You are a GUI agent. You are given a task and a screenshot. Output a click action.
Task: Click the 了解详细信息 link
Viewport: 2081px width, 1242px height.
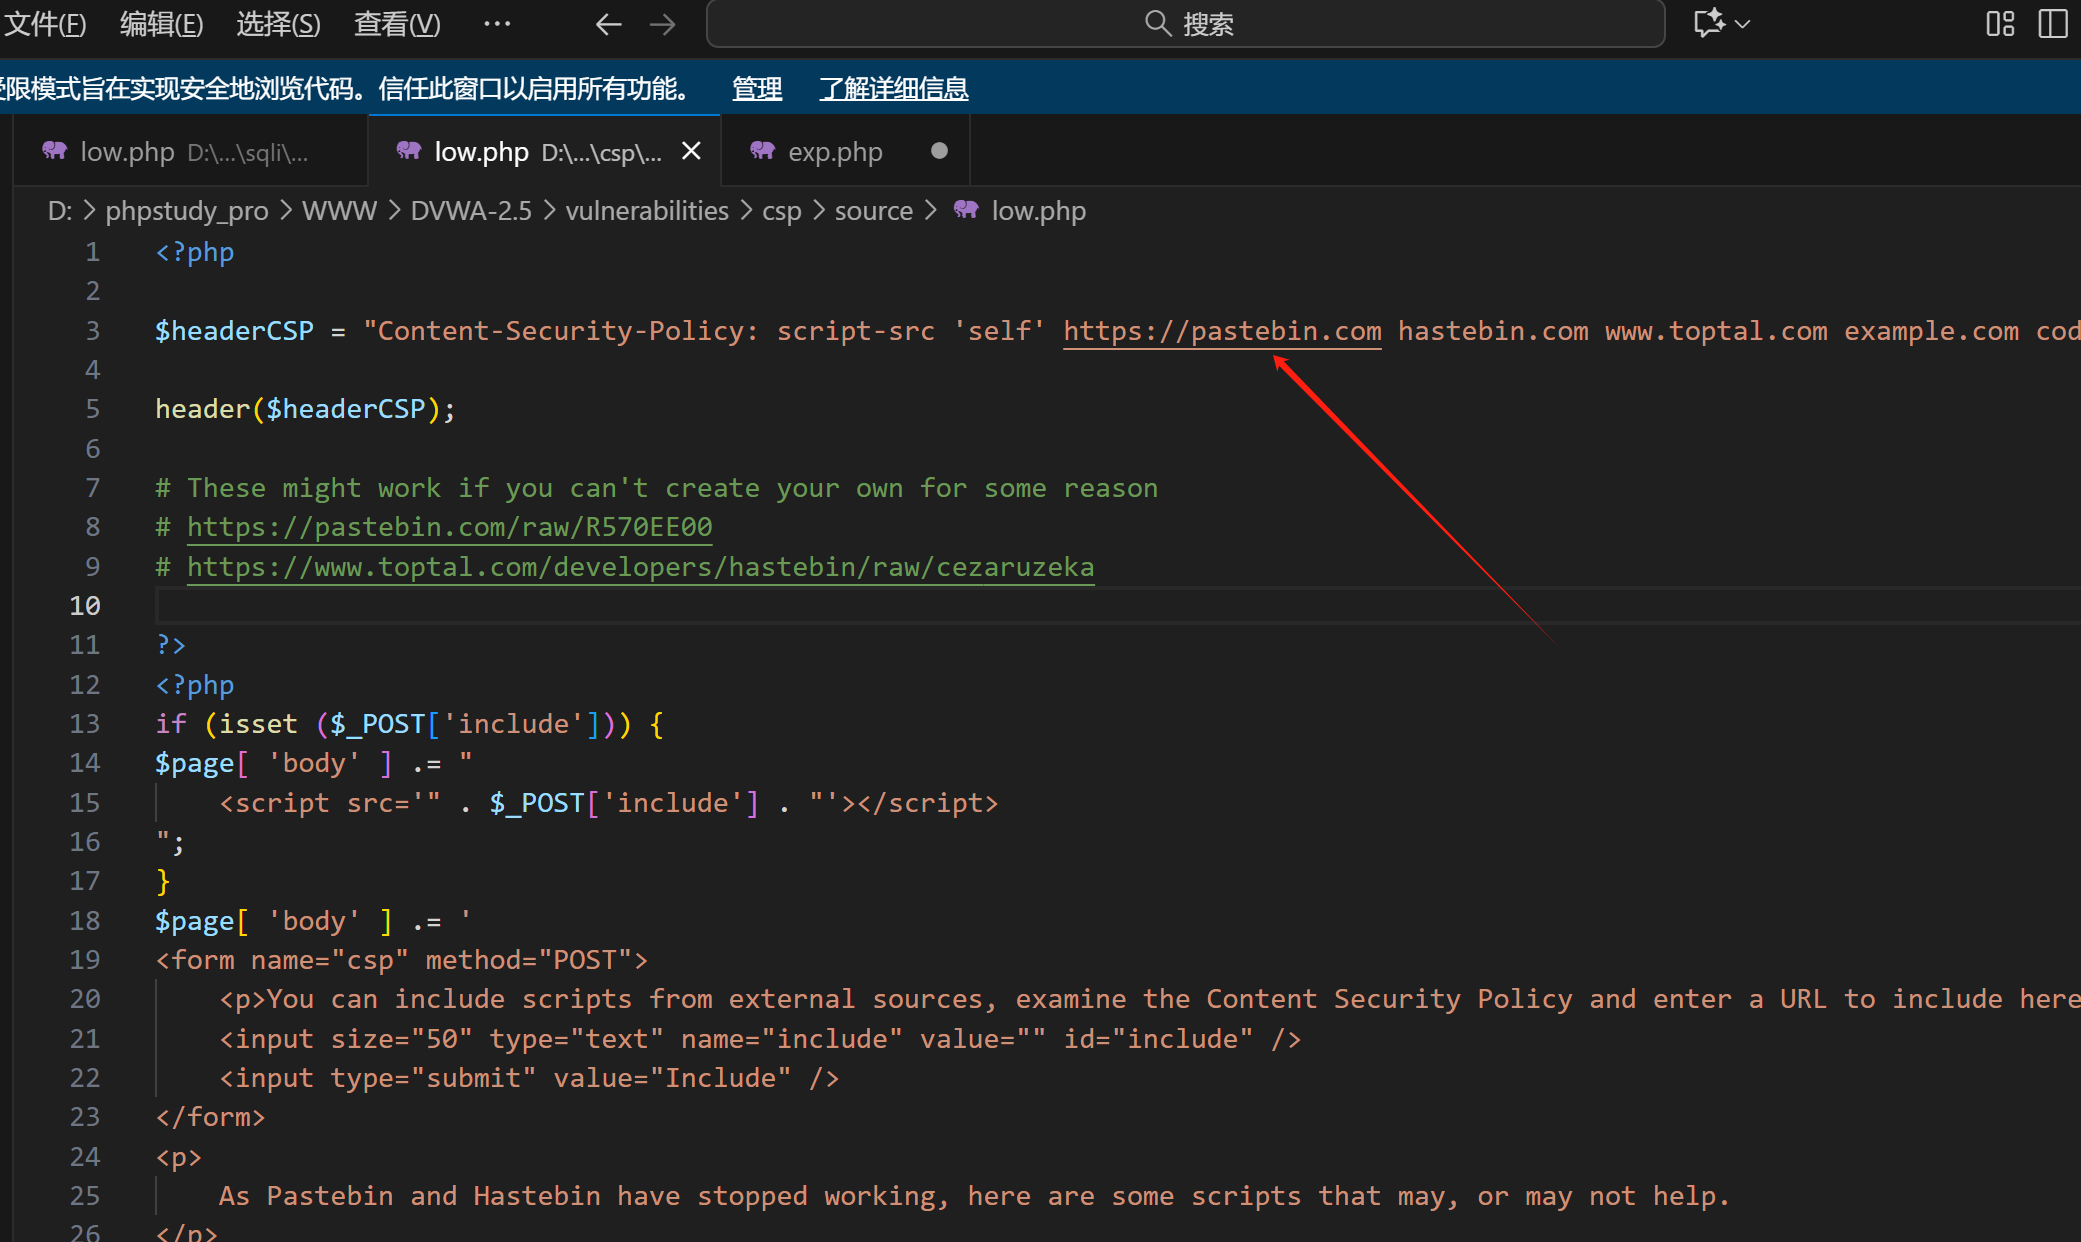click(x=893, y=89)
